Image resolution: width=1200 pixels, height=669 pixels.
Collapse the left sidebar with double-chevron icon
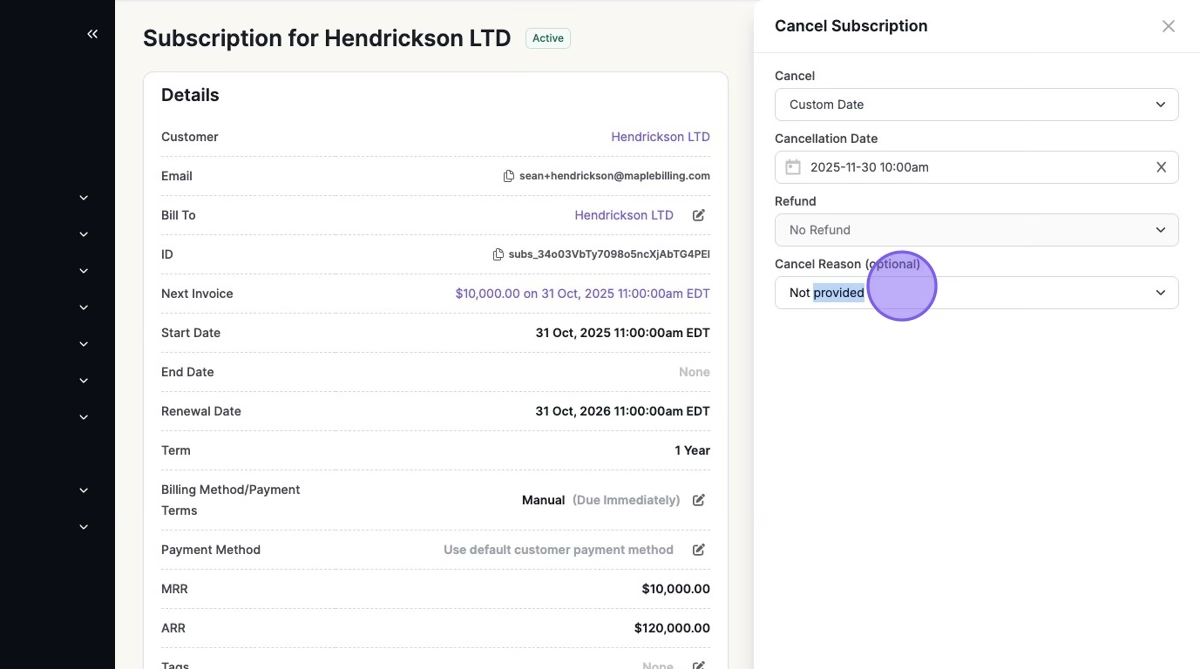[92, 34]
